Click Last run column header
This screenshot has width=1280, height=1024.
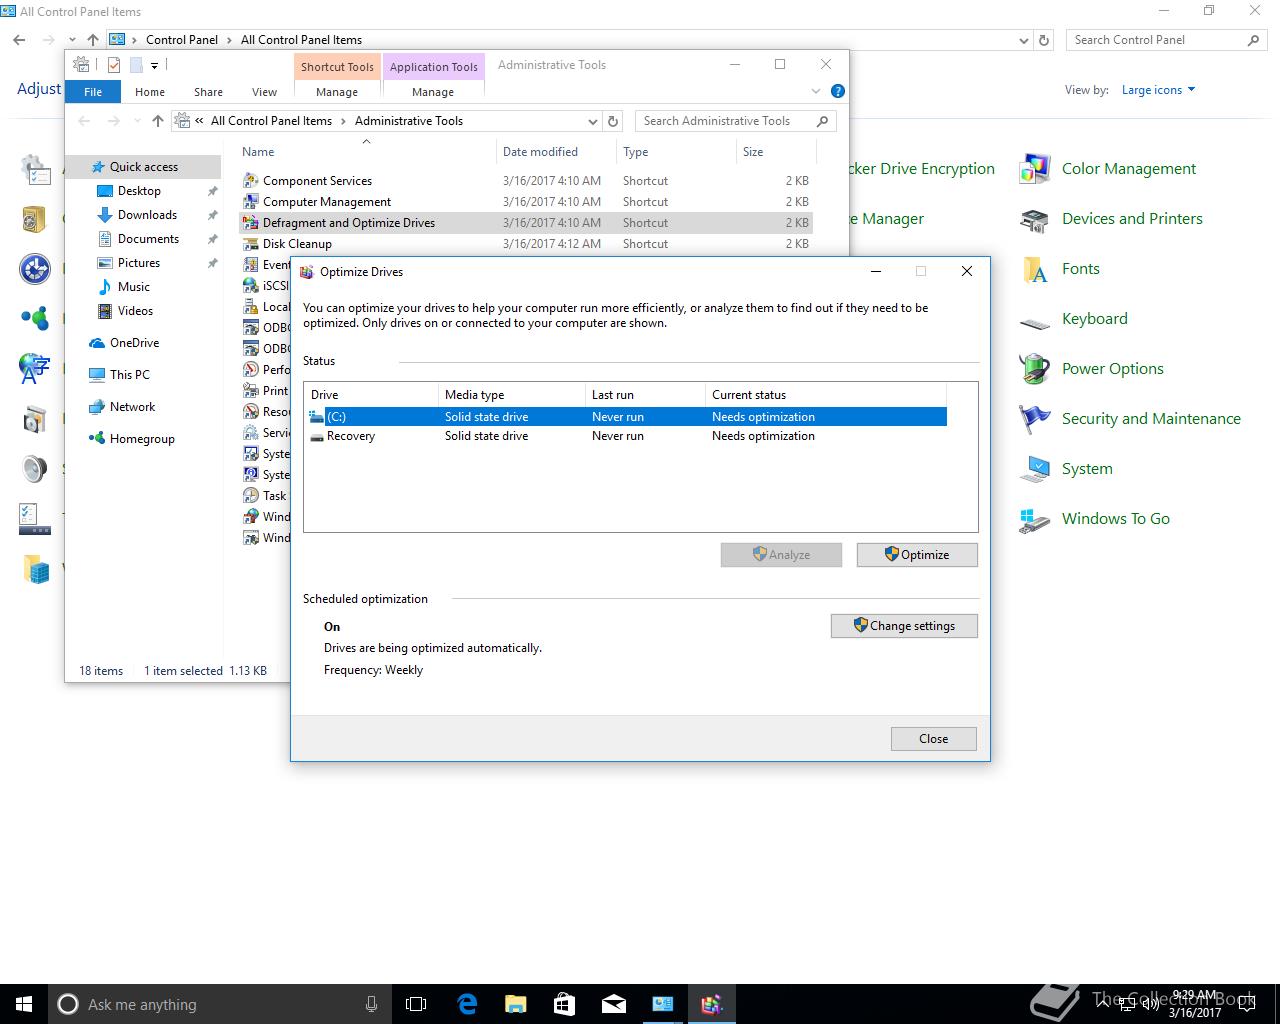click(x=645, y=395)
